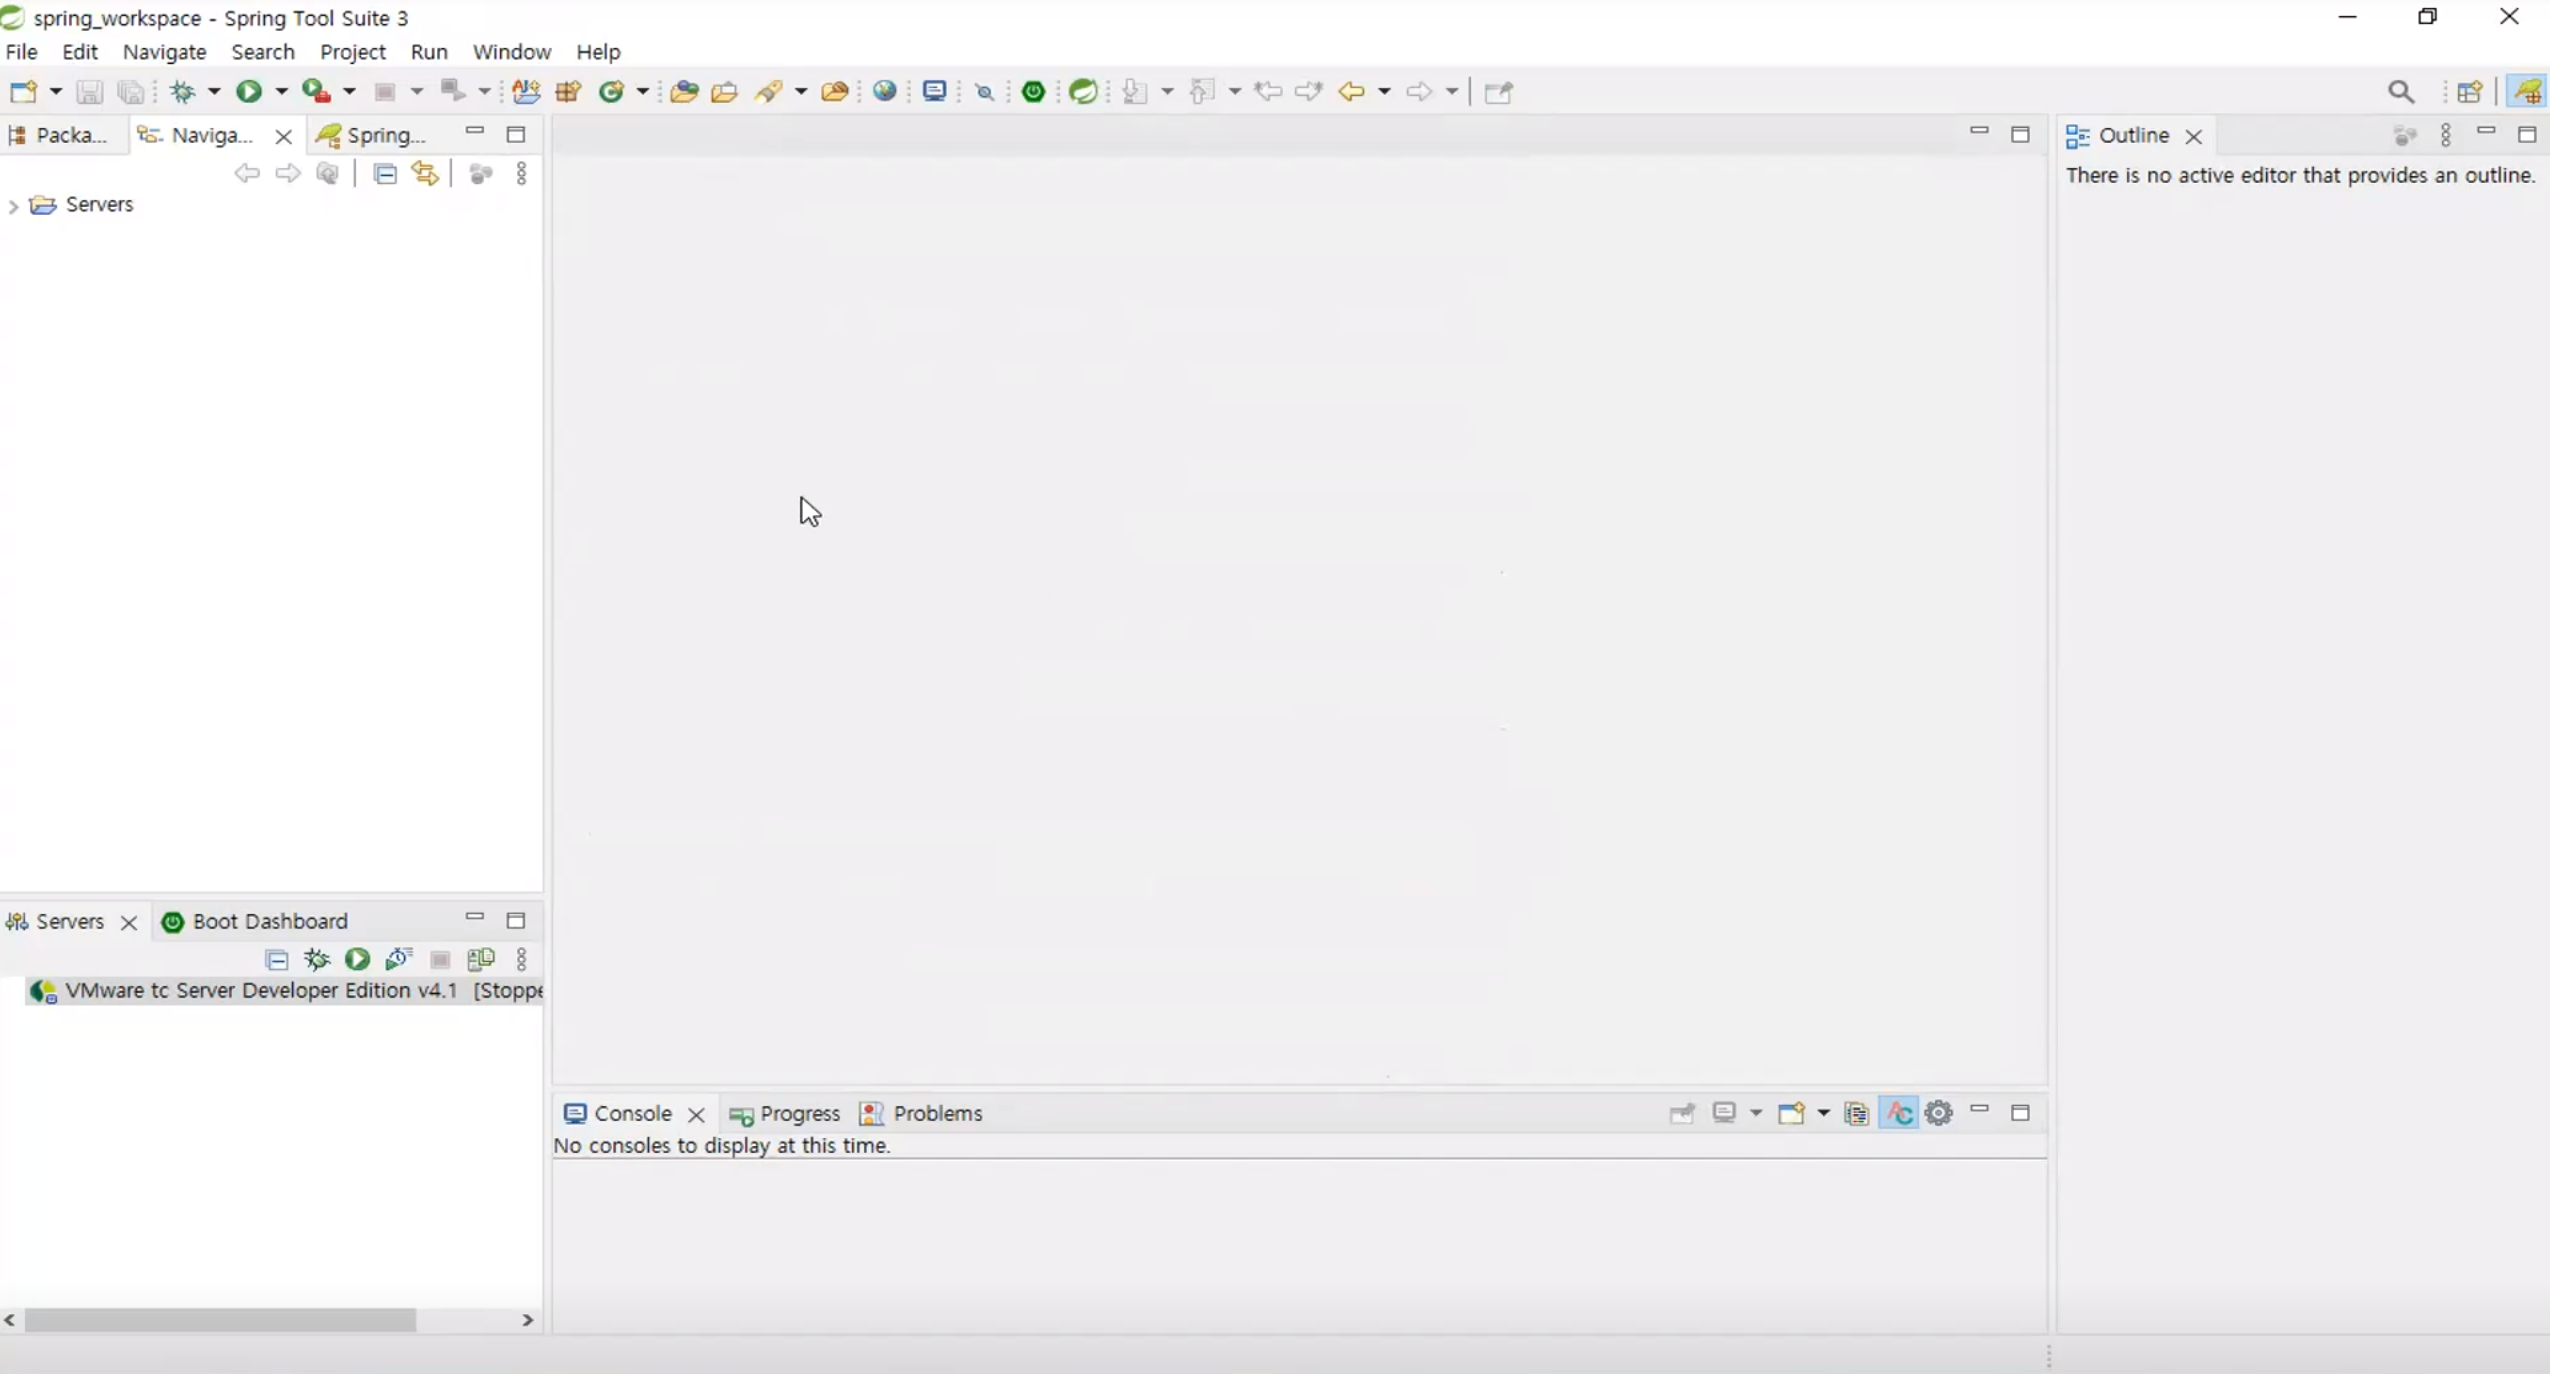Click the green Run button in main toolbar
This screenshot has height=1374, width=2550.
pyautogui.click(x=248, y=92)
